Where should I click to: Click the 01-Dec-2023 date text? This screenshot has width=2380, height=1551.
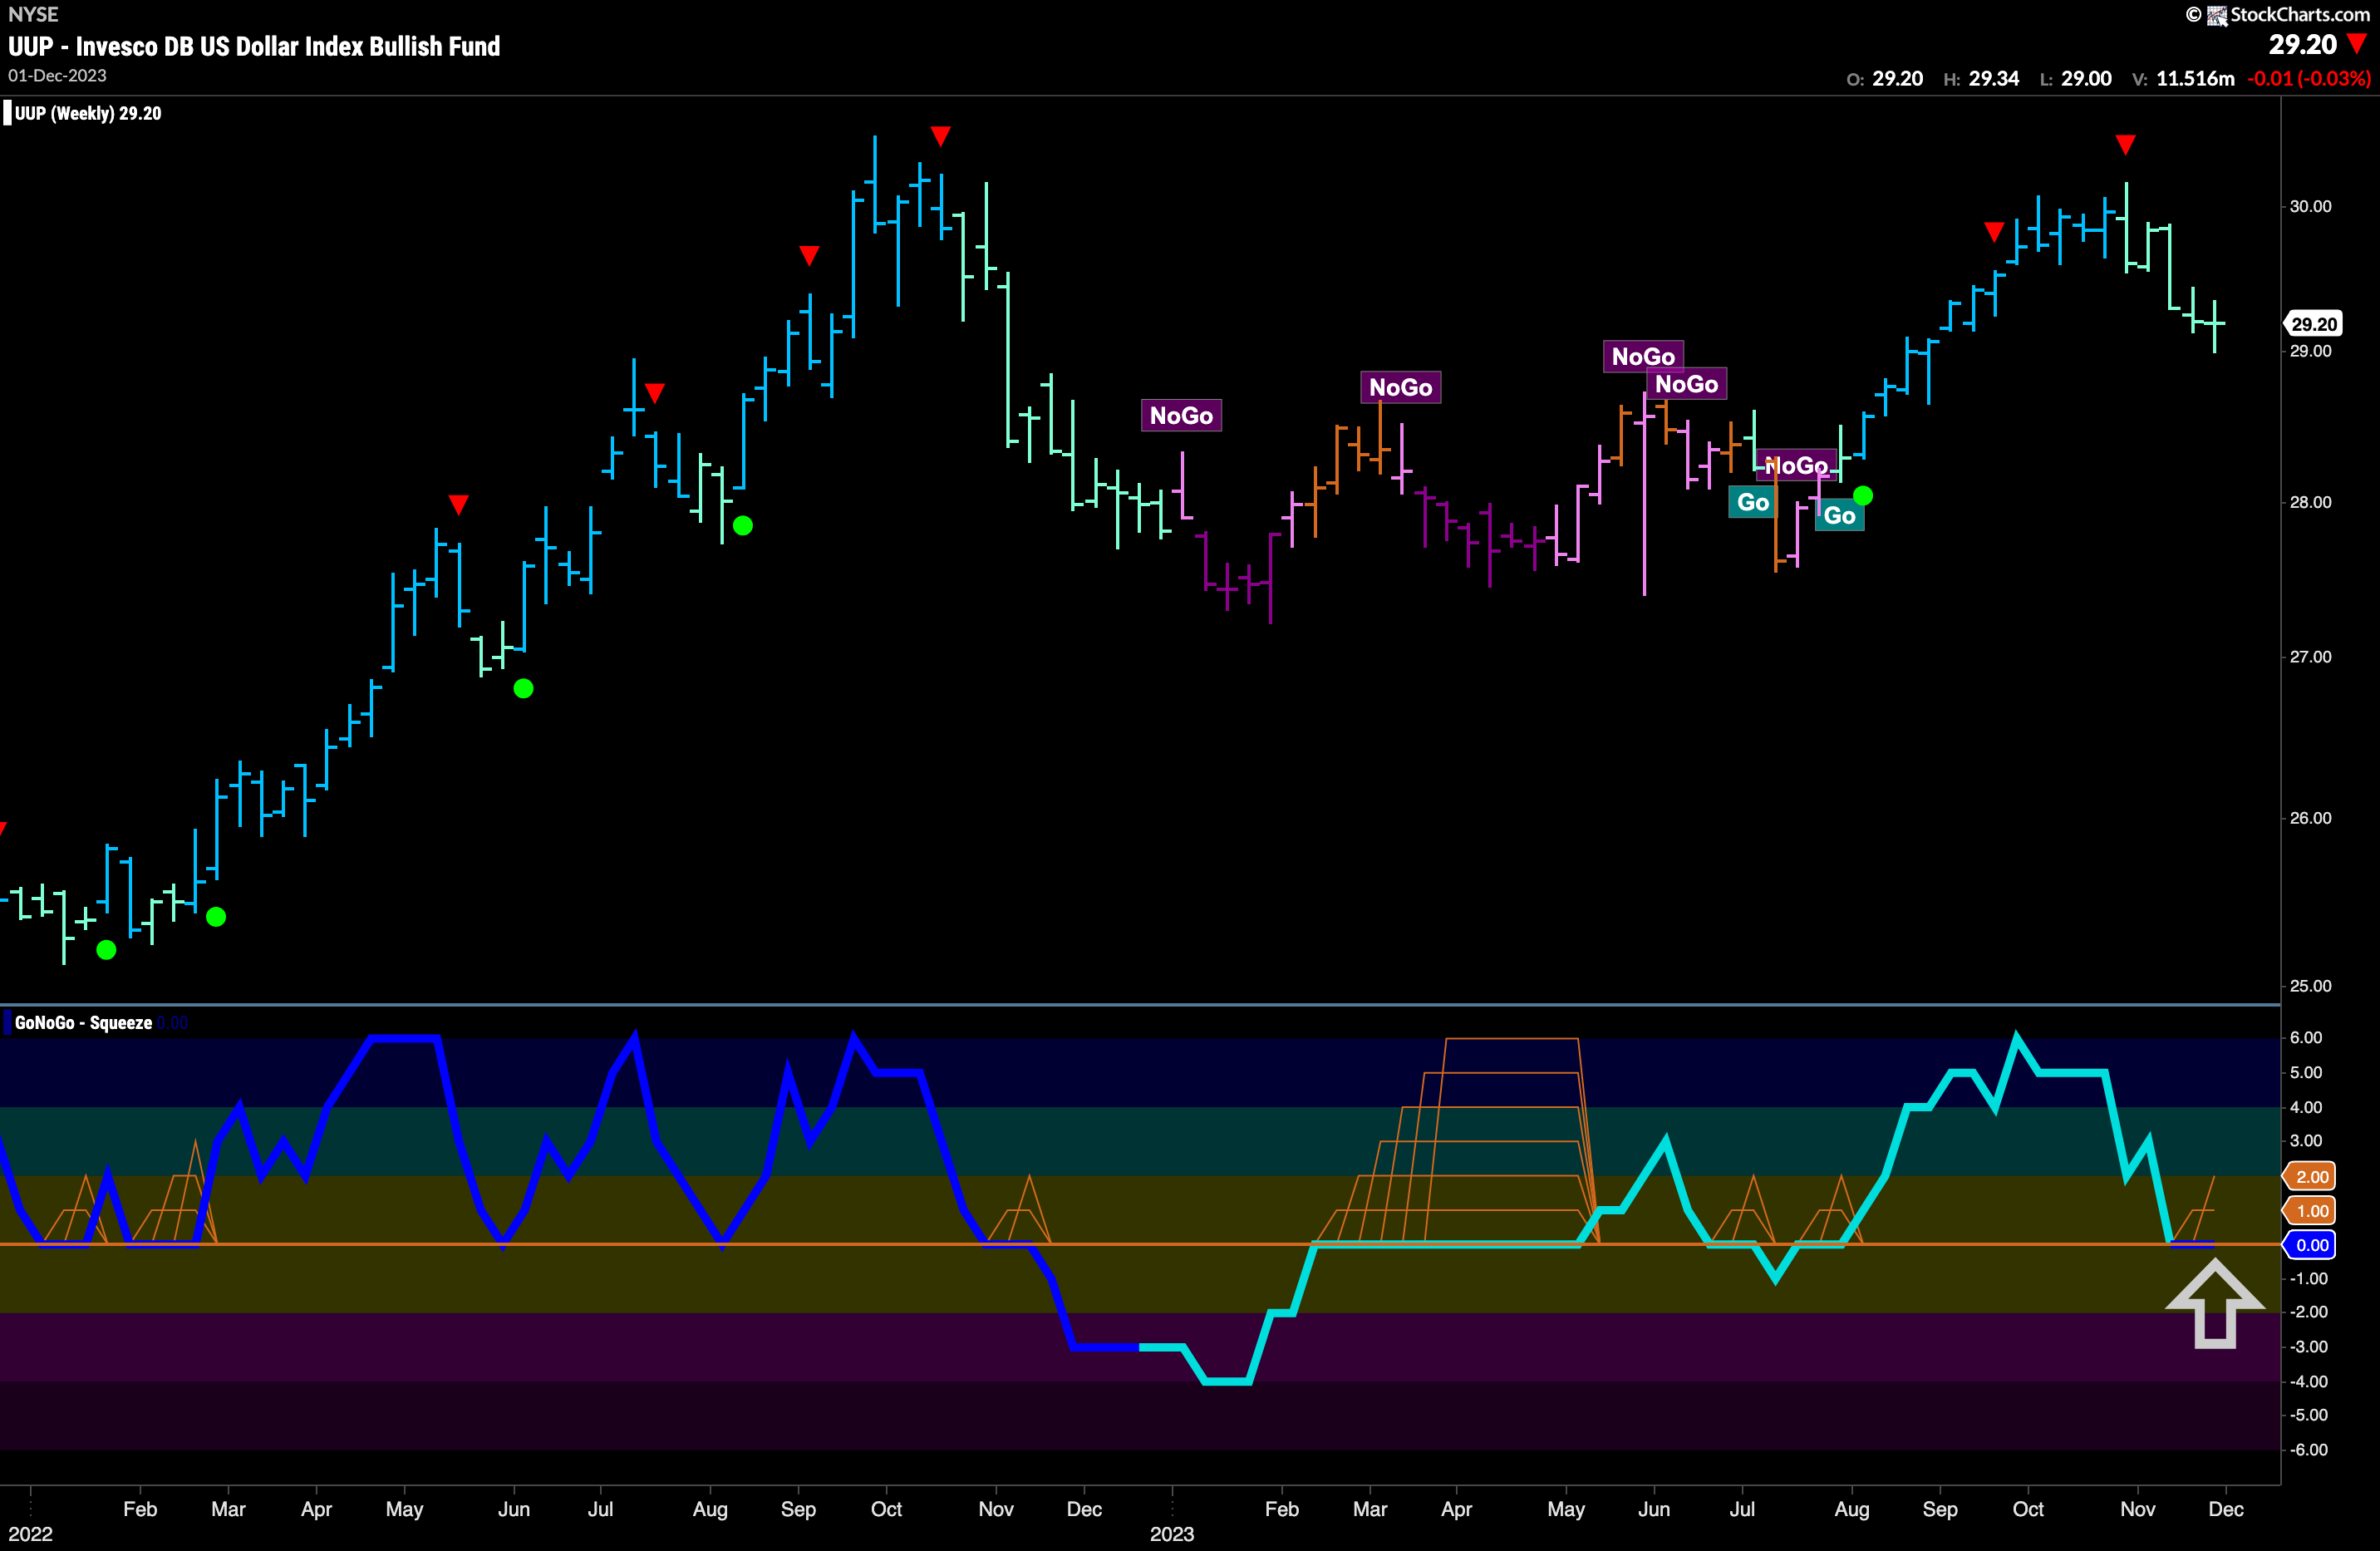(x=57, y=76)
